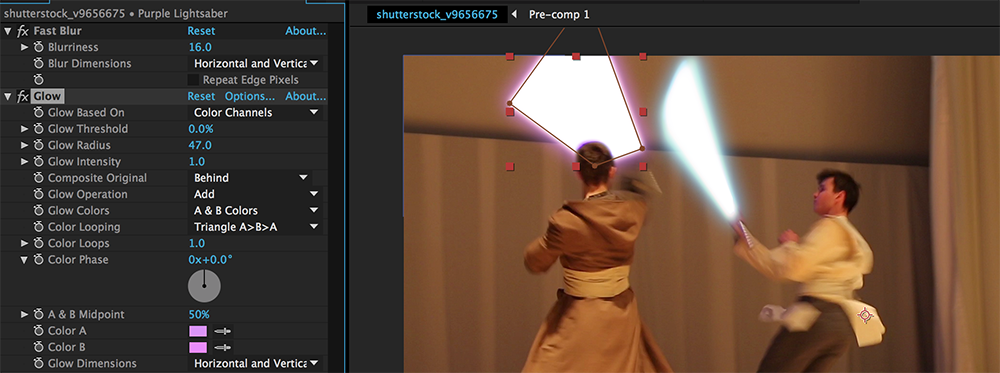Click the Glow Radius value 47.0
1000x373 pixels.
[x=200, y=145]
